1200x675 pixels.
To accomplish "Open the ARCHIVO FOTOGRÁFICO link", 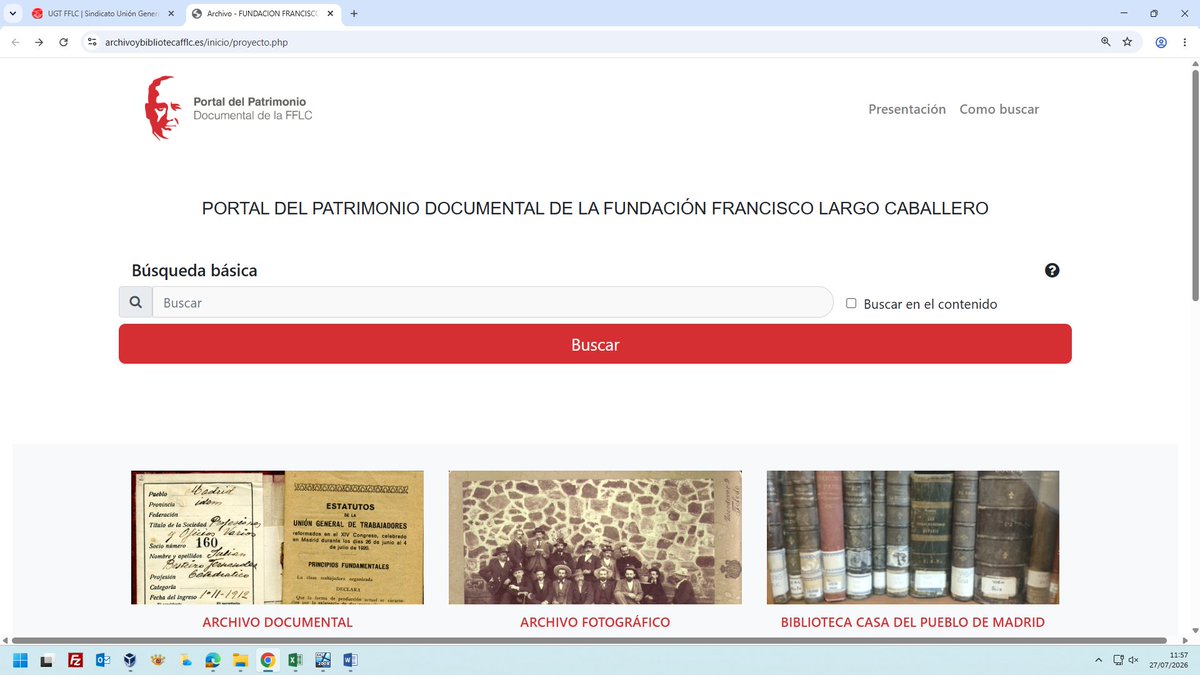I will (x=595, y=622).
